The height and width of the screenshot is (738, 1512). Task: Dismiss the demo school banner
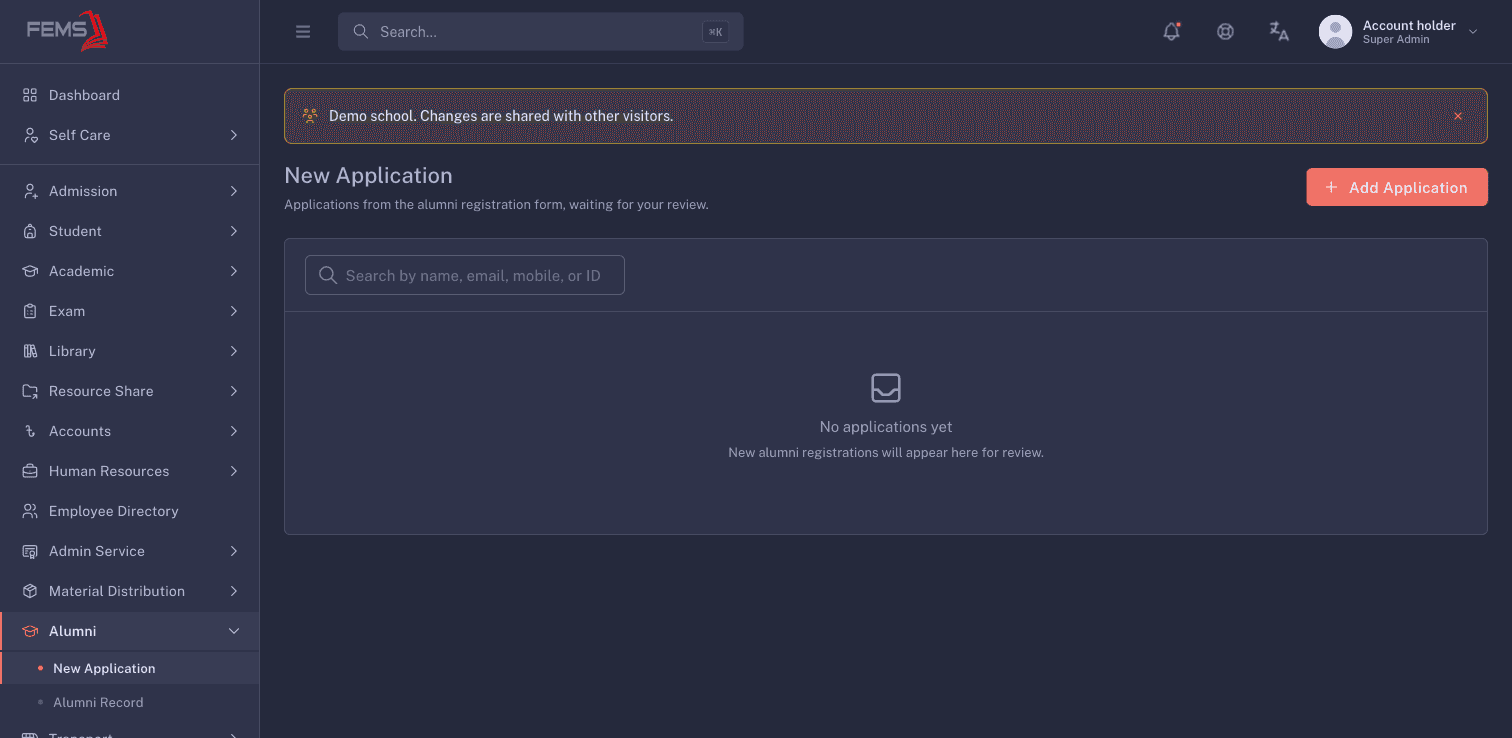(x=1458, y=116)
